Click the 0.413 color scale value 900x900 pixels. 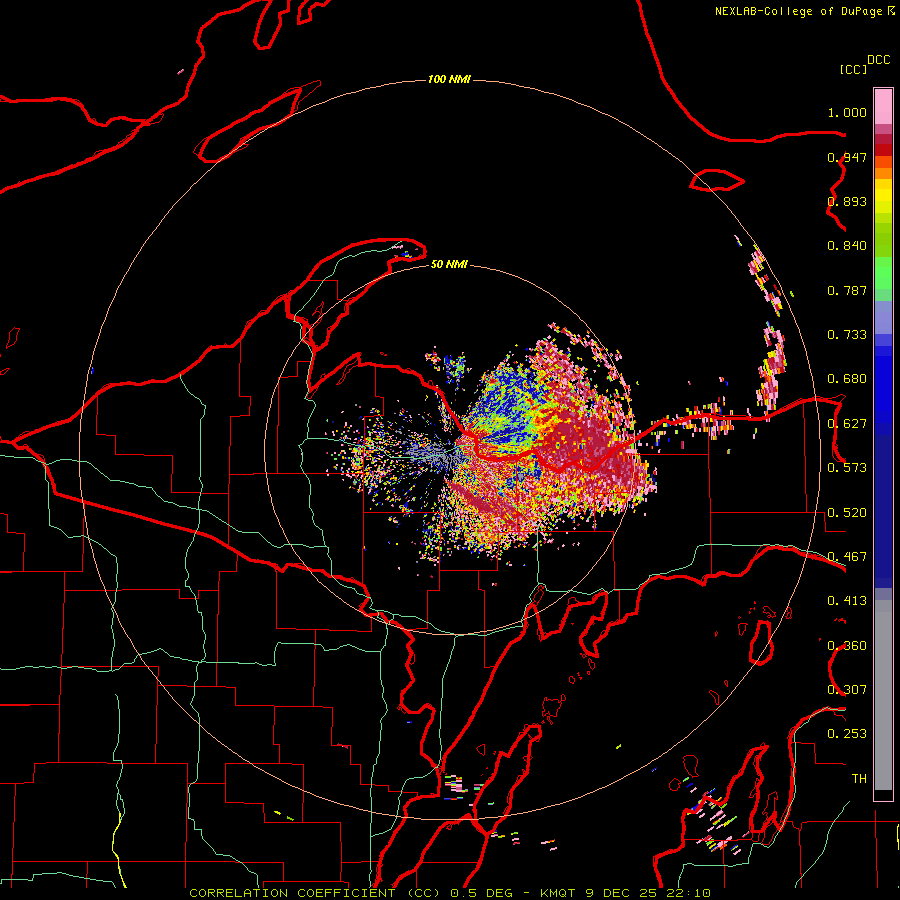(x=847, y=601)
